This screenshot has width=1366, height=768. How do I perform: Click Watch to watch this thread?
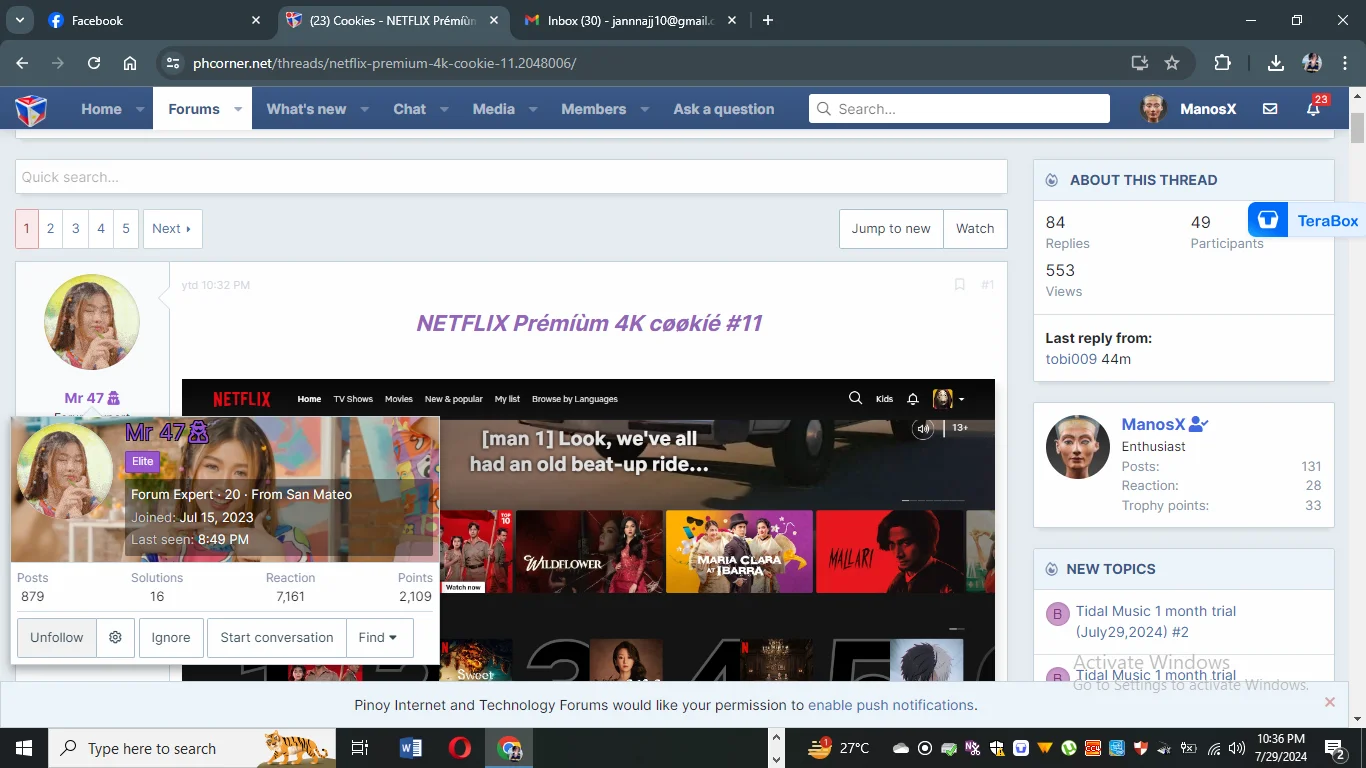click(975, 228)
